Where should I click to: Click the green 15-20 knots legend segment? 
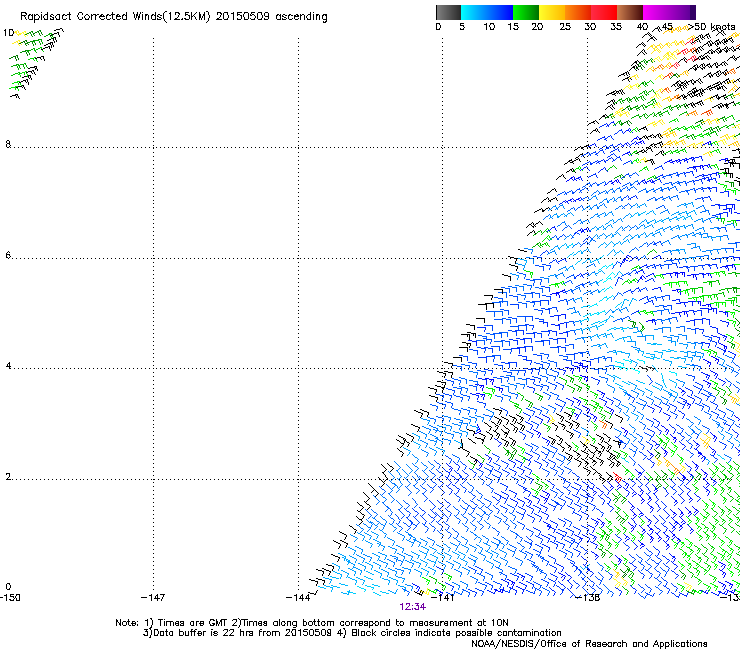[x=526, y=12]
